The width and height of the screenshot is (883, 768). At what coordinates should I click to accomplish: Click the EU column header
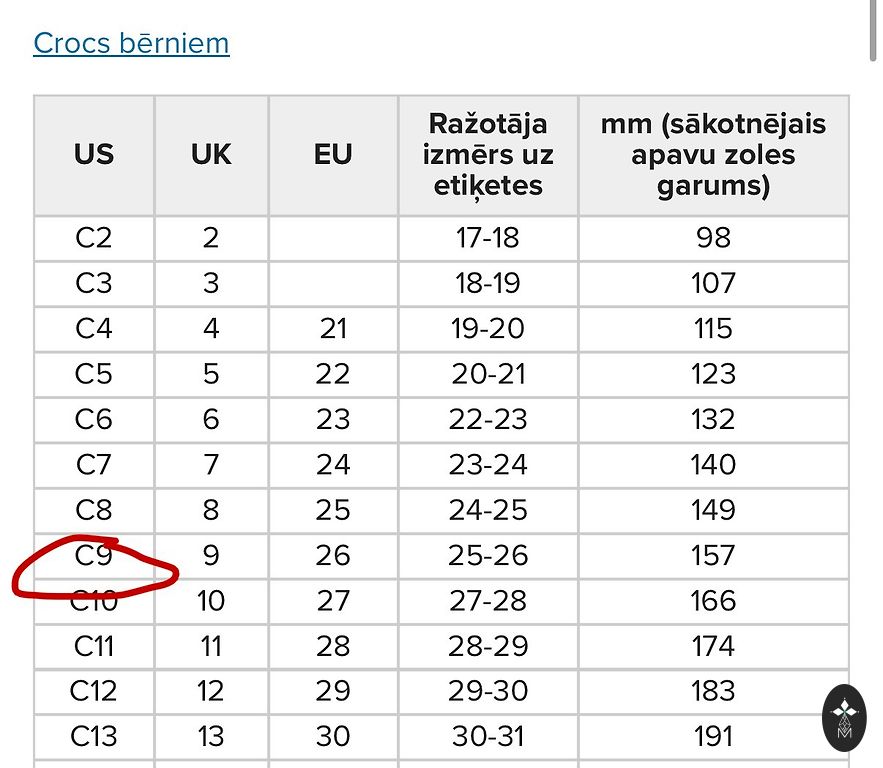(333, 155)
